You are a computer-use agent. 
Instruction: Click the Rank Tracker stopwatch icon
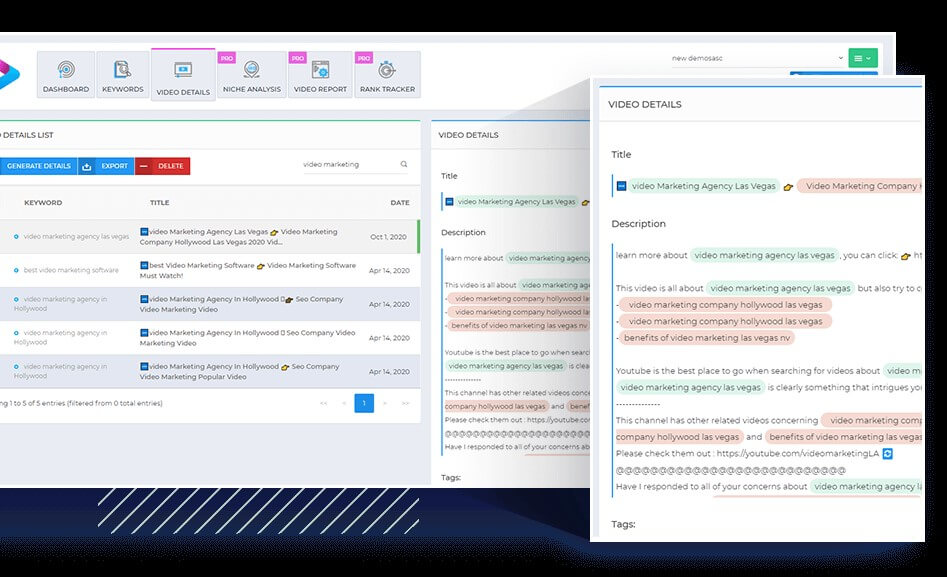point(387,69)
